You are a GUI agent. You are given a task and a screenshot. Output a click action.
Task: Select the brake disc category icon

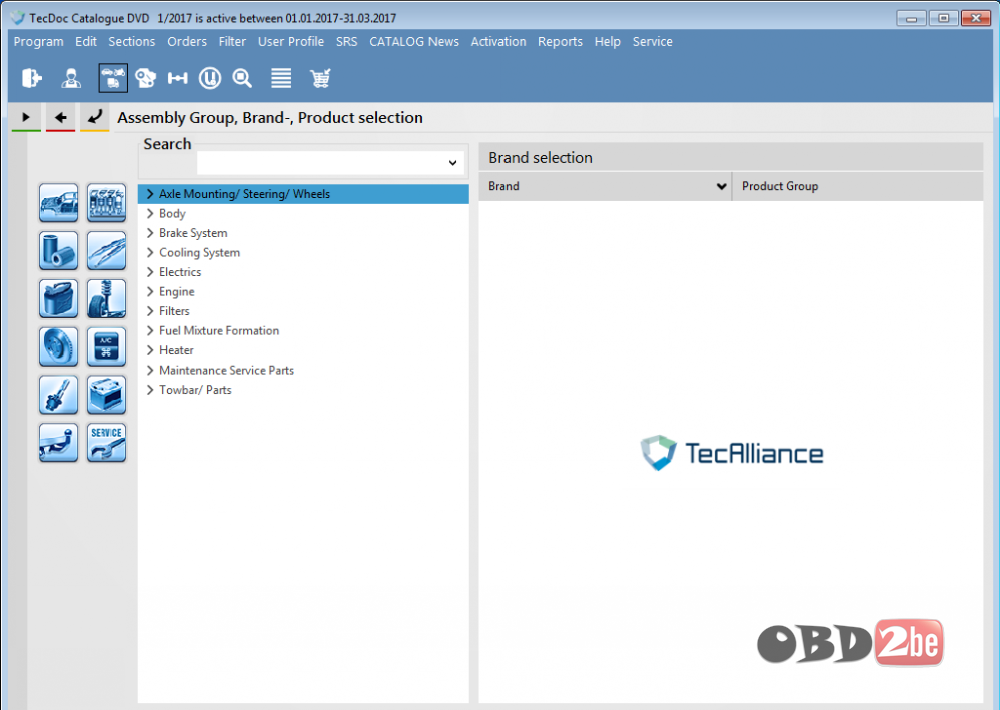pos(59,347)
